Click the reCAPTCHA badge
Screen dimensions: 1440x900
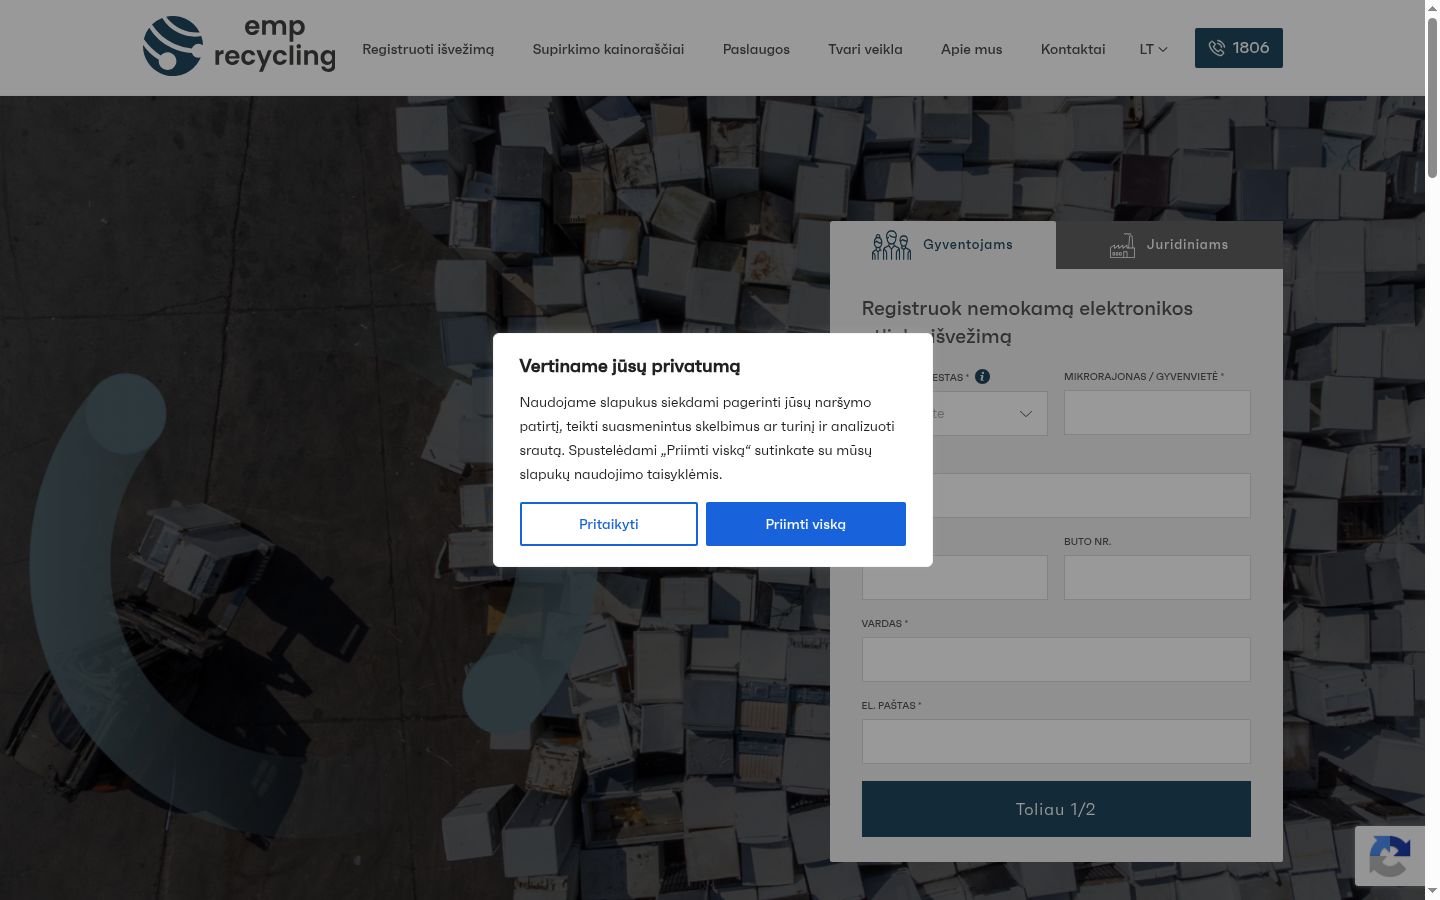click(x=1390, y=855)
